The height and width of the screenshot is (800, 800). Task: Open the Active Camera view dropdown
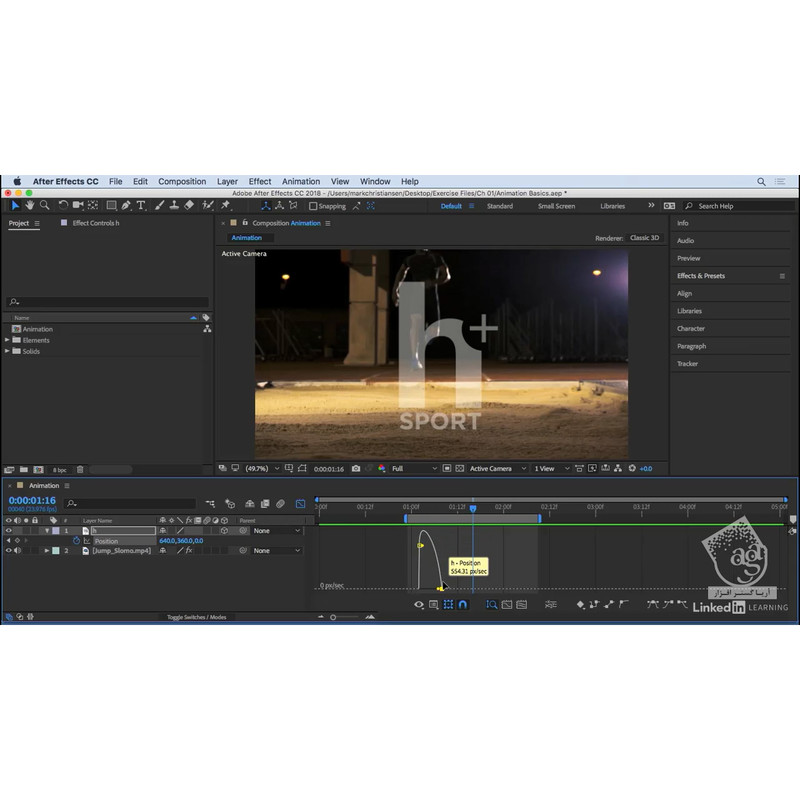(x=494, y=468)
